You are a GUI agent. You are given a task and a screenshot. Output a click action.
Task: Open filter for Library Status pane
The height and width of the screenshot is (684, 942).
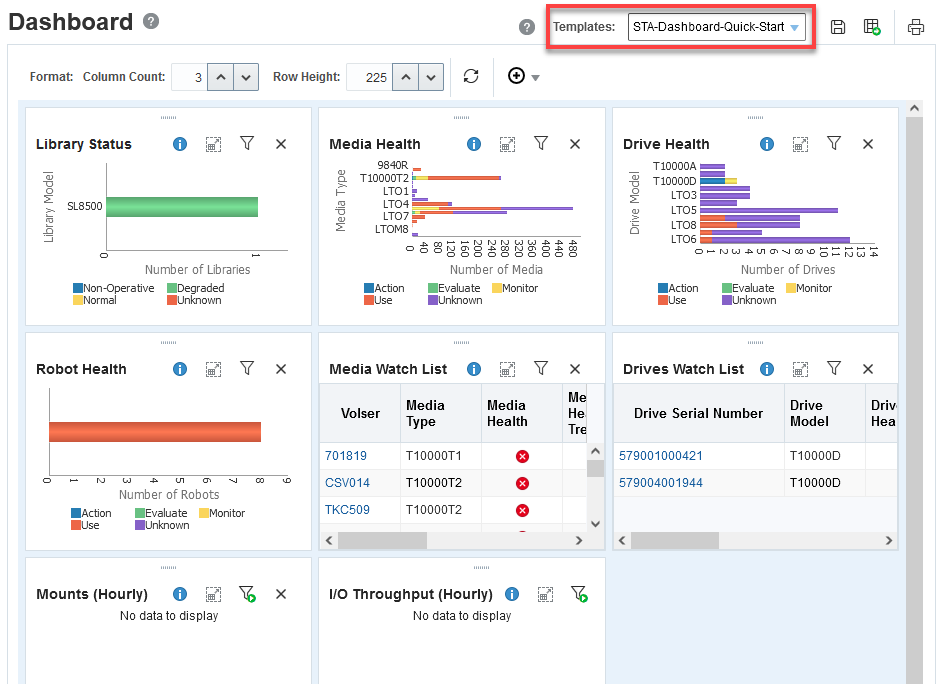click(247, 143)
